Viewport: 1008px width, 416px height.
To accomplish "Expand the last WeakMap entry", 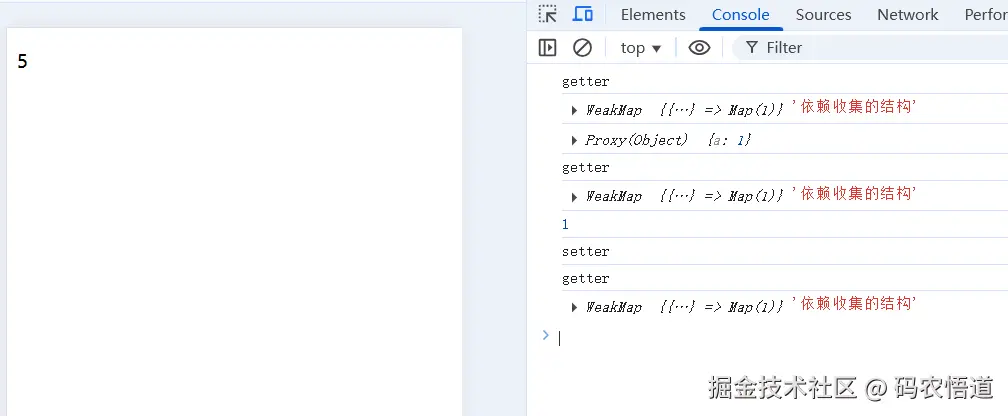I will (575, 307).
